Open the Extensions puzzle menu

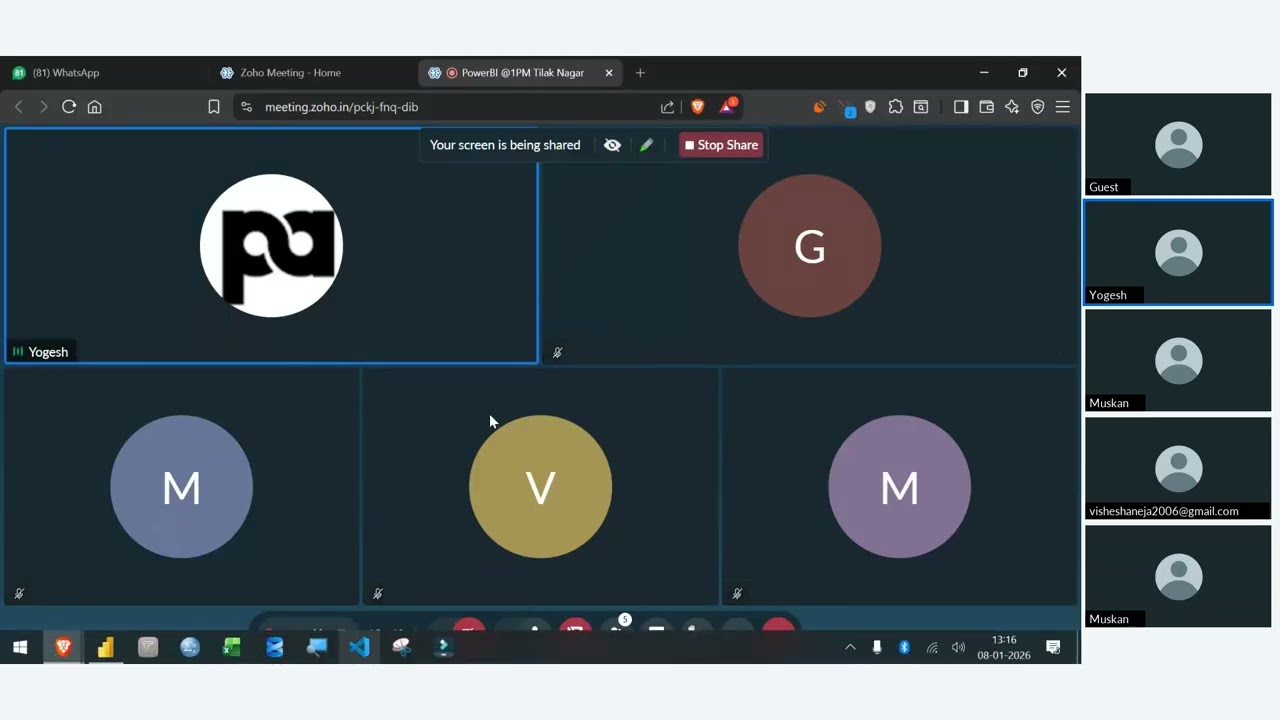pyautogui.click(x=896, y=107)
